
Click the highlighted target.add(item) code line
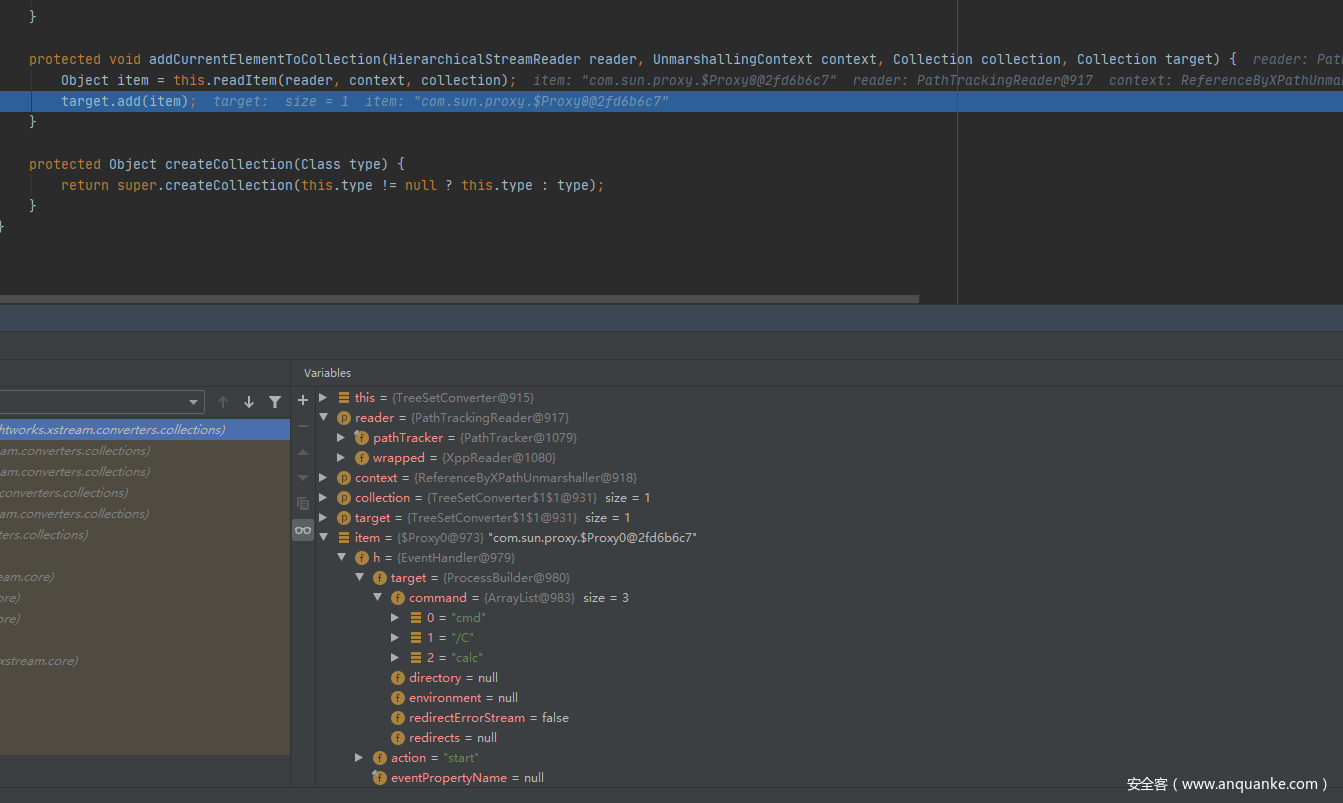click(x=128, y=101)
